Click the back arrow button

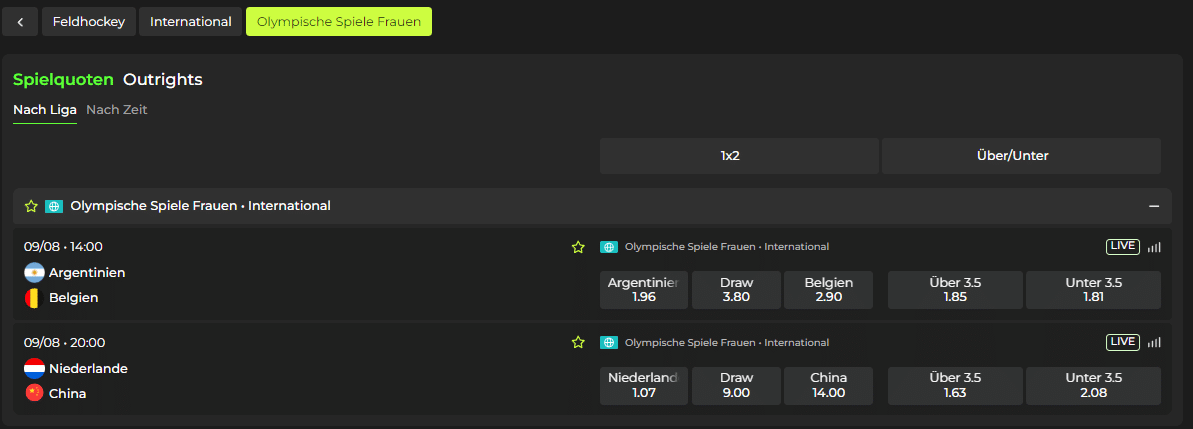point(20,21)
